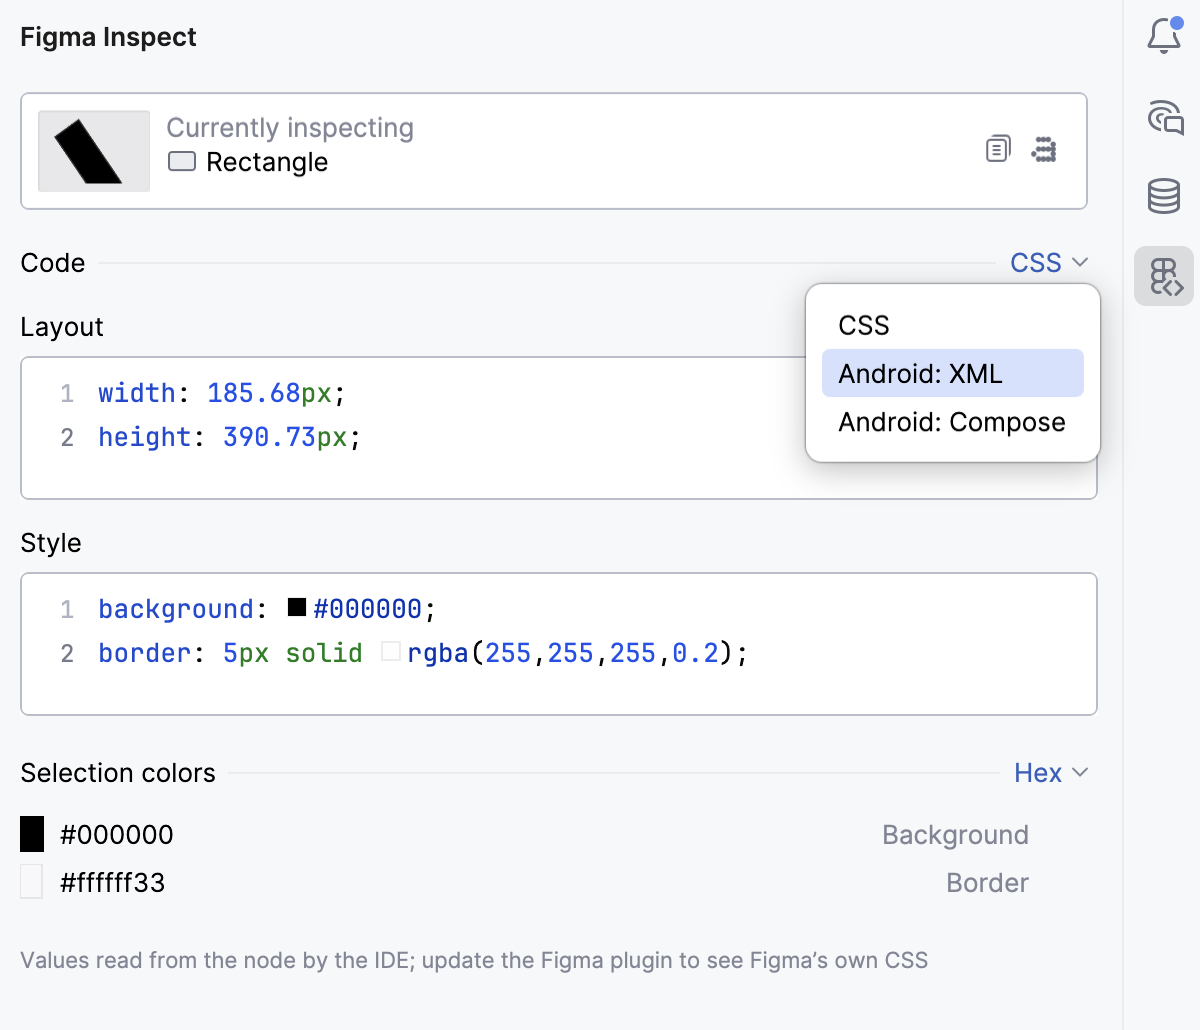Click the Border color role label
The width and height of the screenshot is (1200, 1030).
click(988, 883)
